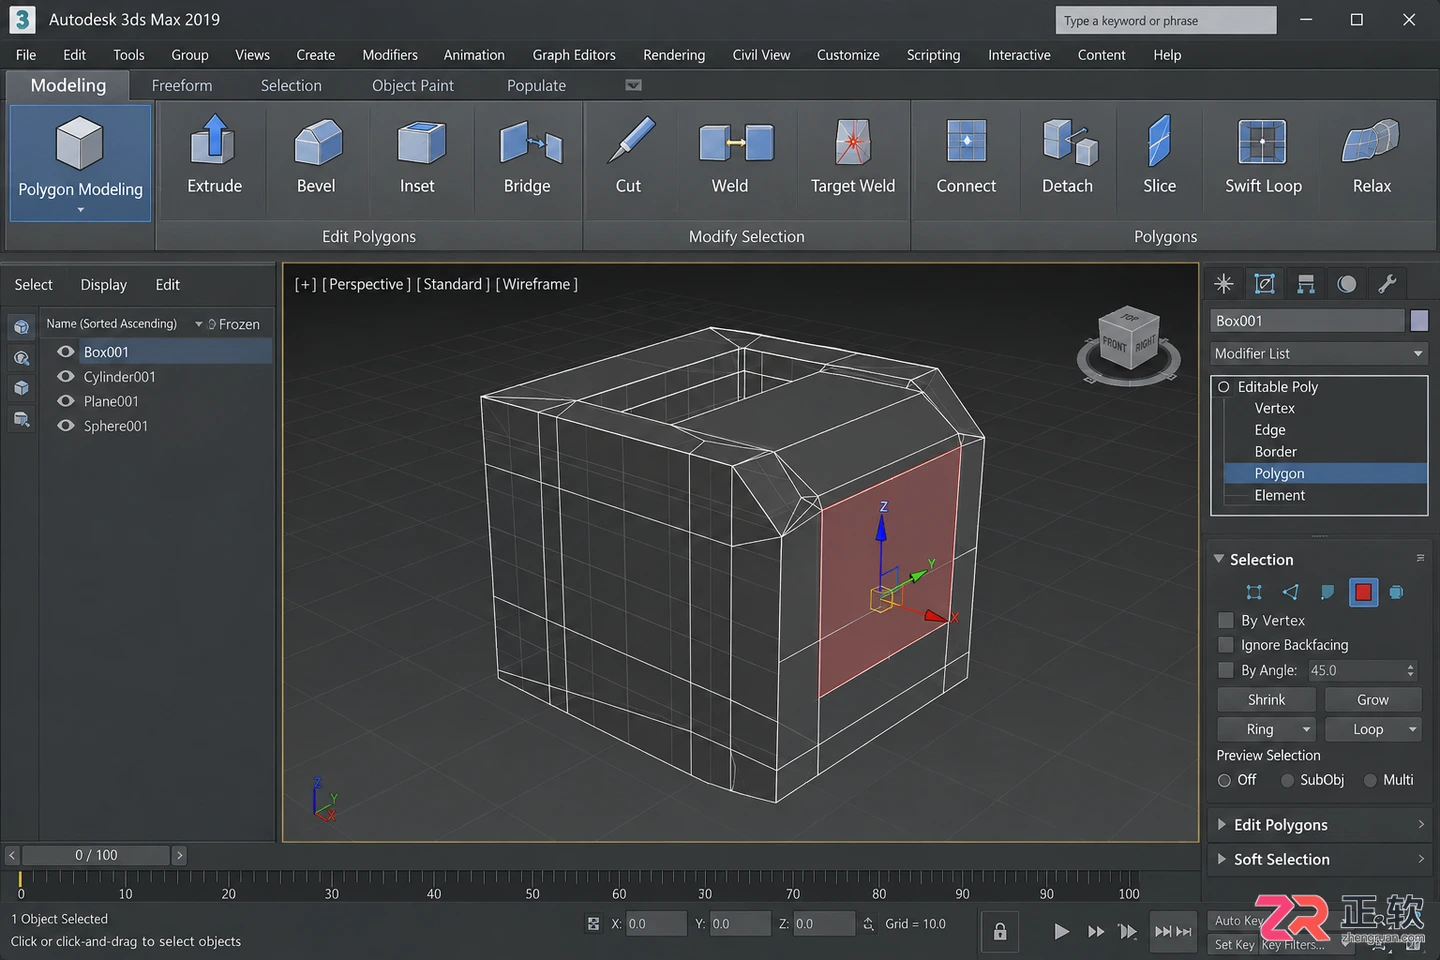
Task: Open the Create command panel tab
Action: tap(1224, 284)
